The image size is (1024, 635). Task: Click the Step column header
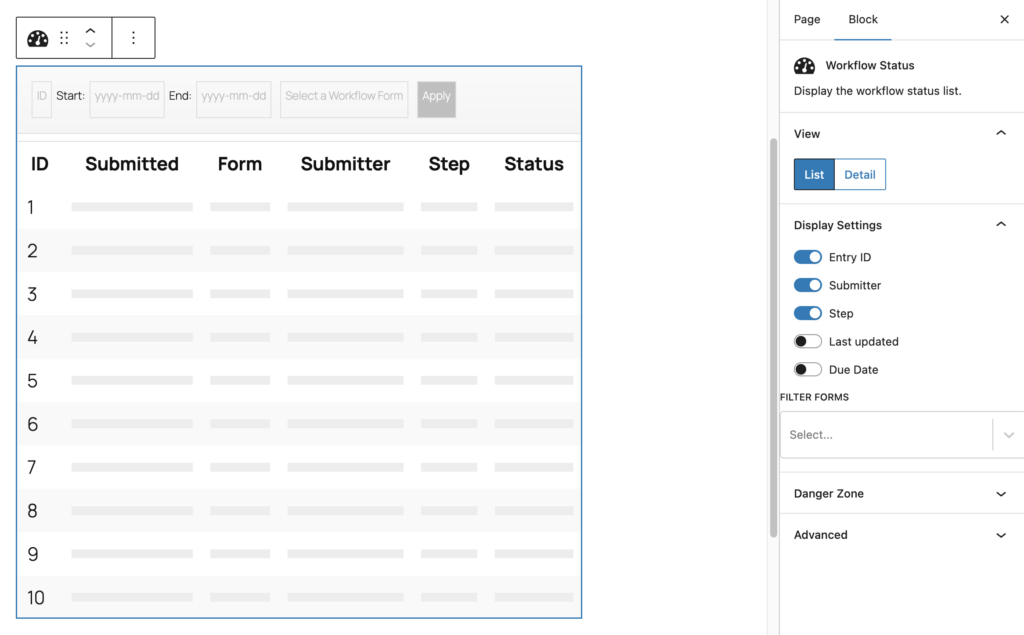pos(449,164)
